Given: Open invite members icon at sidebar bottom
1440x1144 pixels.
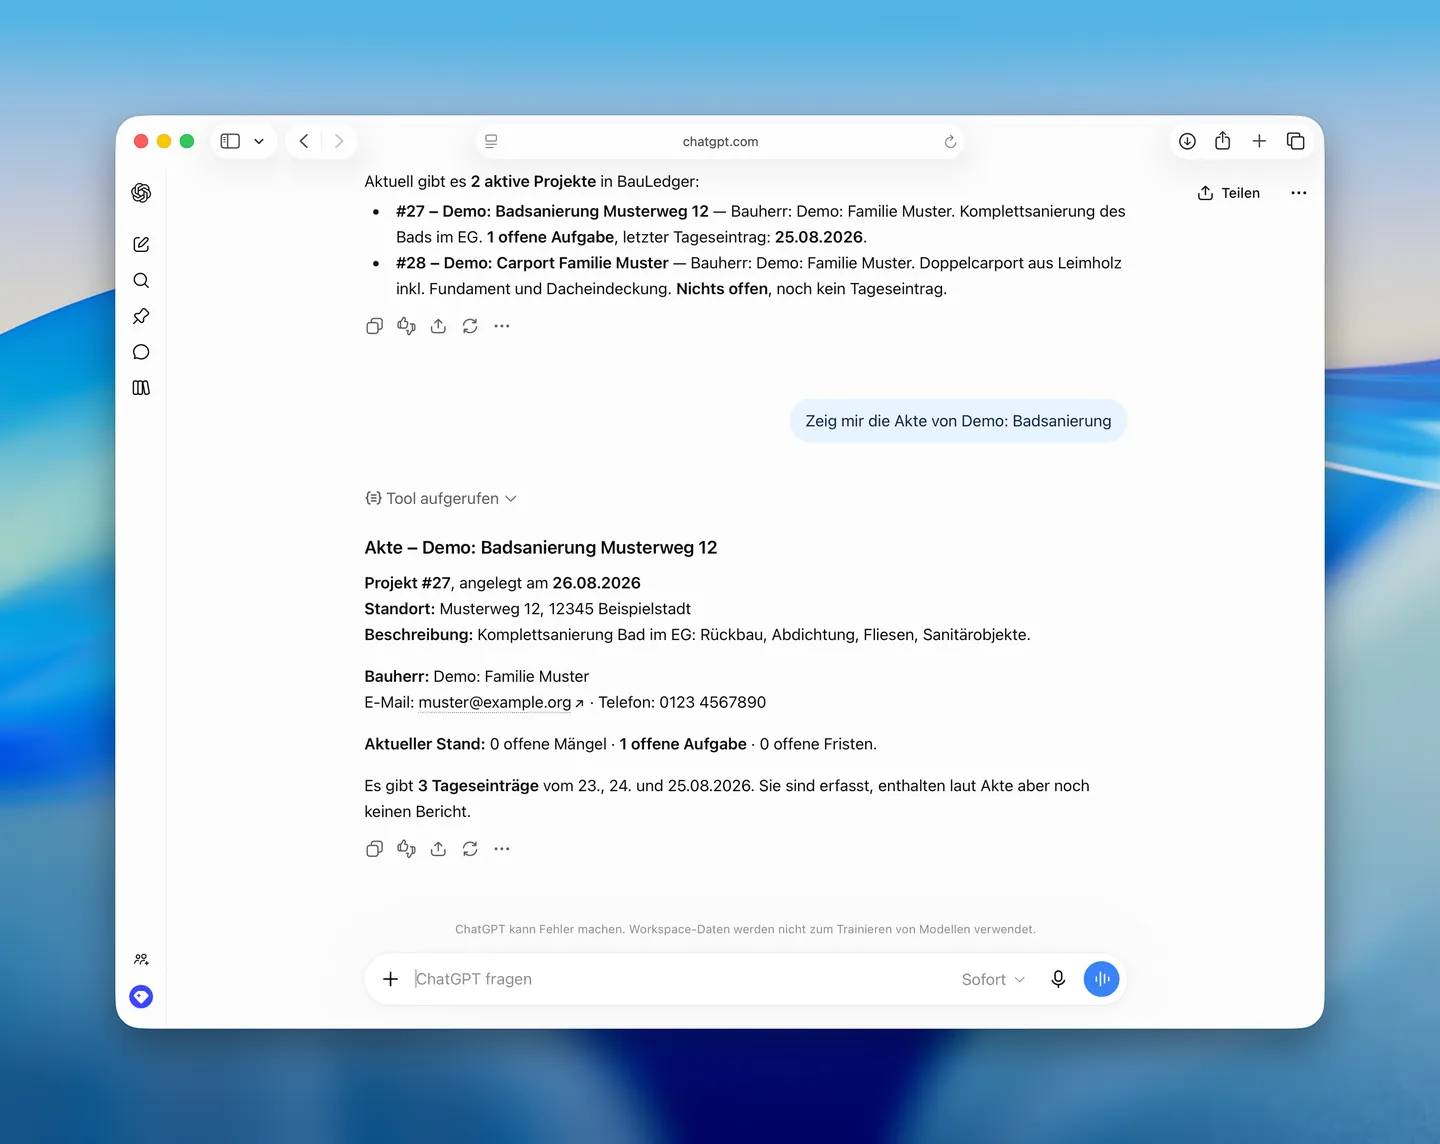Looking at the screenshot, I should click(141, 959).
